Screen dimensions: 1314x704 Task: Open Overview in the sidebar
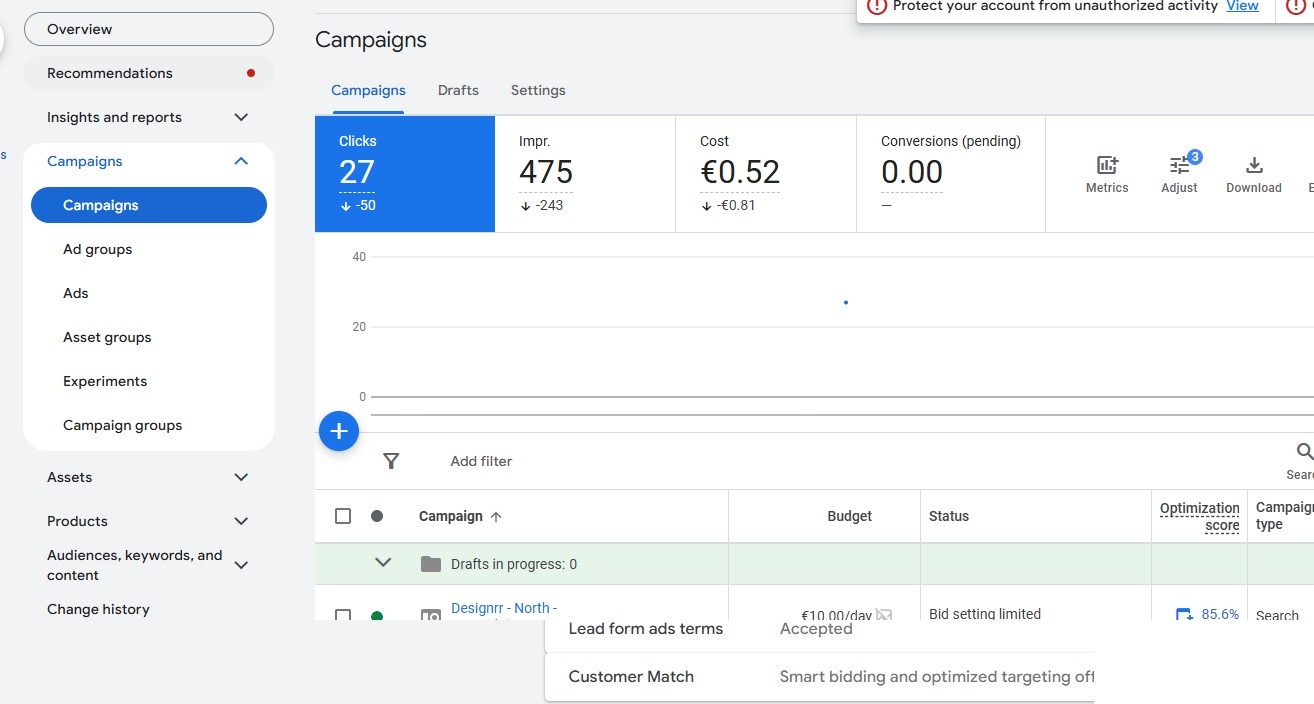(x=148, y=29)
